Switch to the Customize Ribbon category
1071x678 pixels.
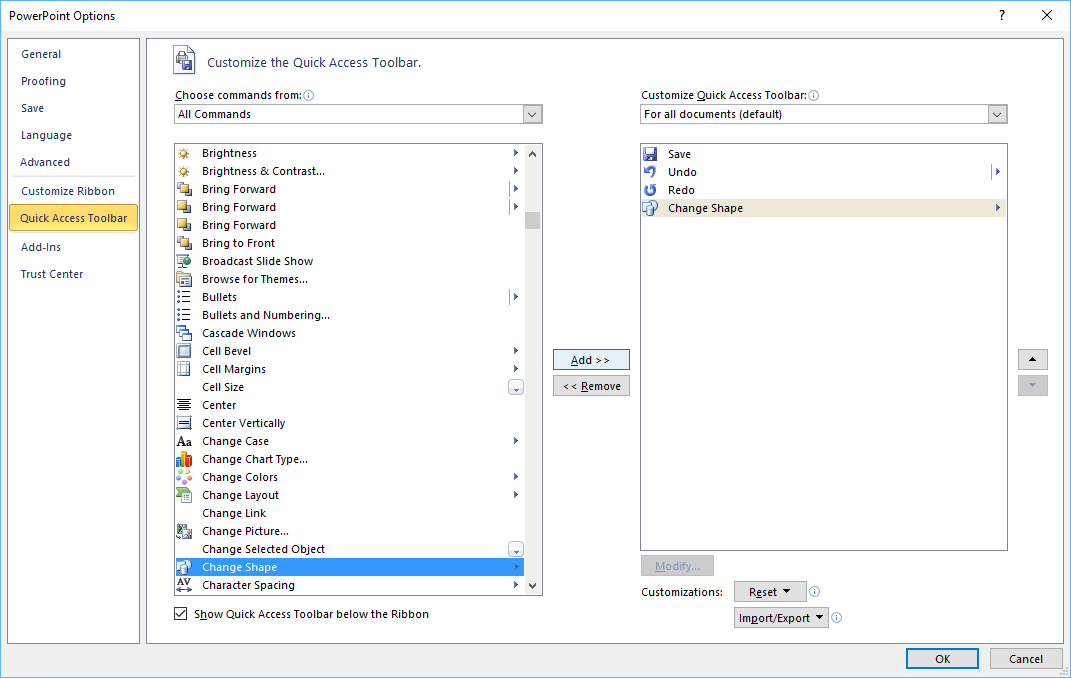68,191
